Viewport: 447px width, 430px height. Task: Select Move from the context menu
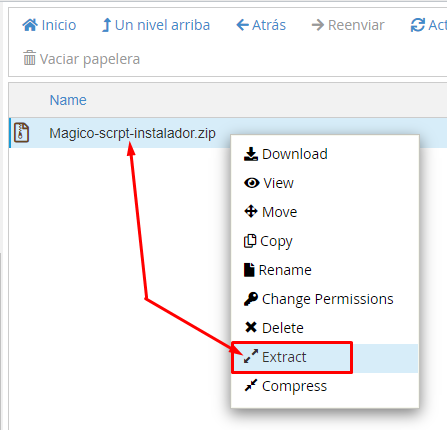270,212
